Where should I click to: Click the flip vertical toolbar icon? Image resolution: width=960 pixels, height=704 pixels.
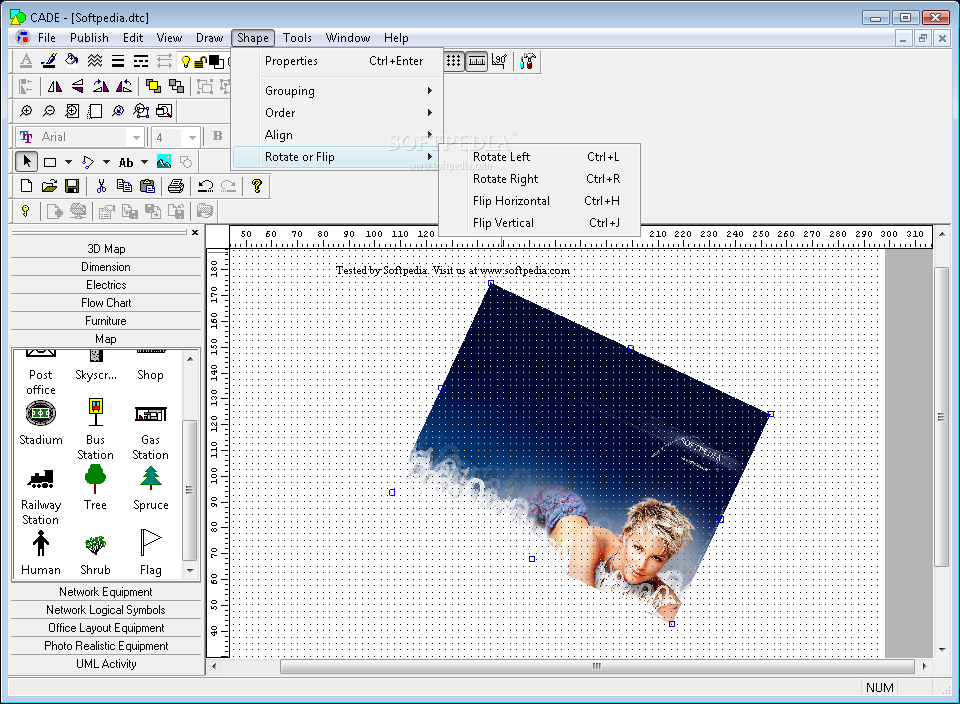(77, 86)
